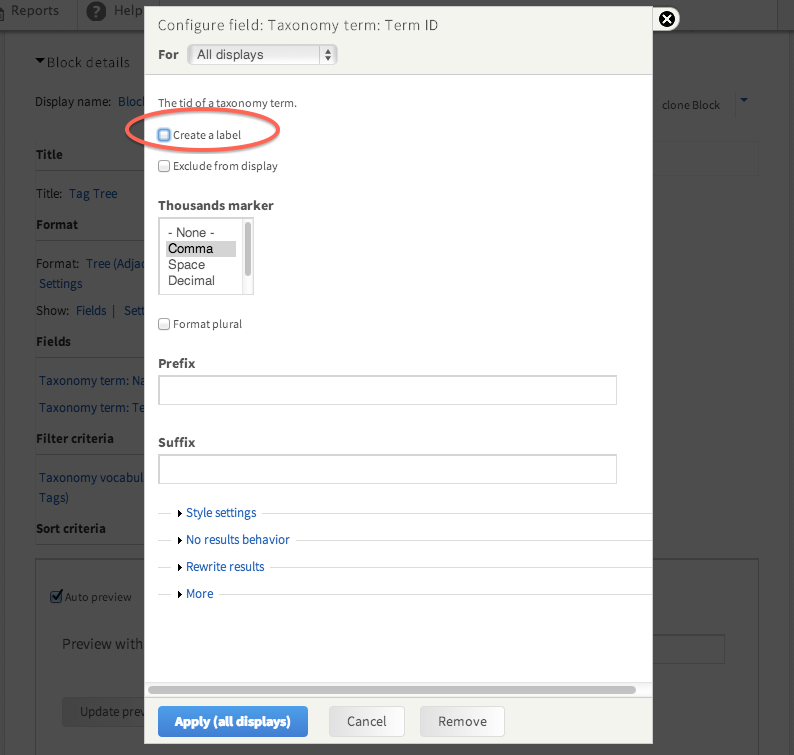This screenshot has height=755, width=794.
Task: Click the Help icon in toolbar
Action: [x=96, y=11]
